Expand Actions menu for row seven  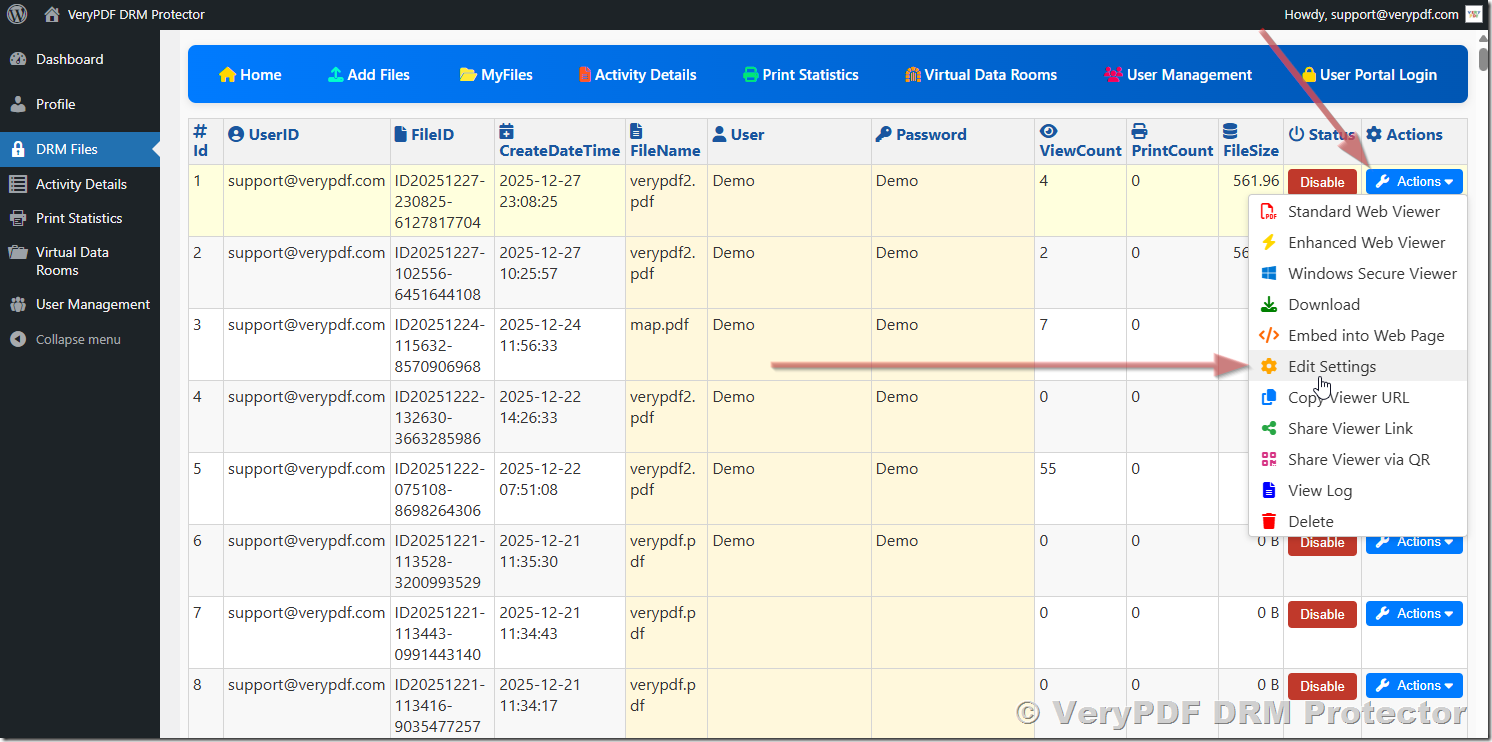(1414, 613)
